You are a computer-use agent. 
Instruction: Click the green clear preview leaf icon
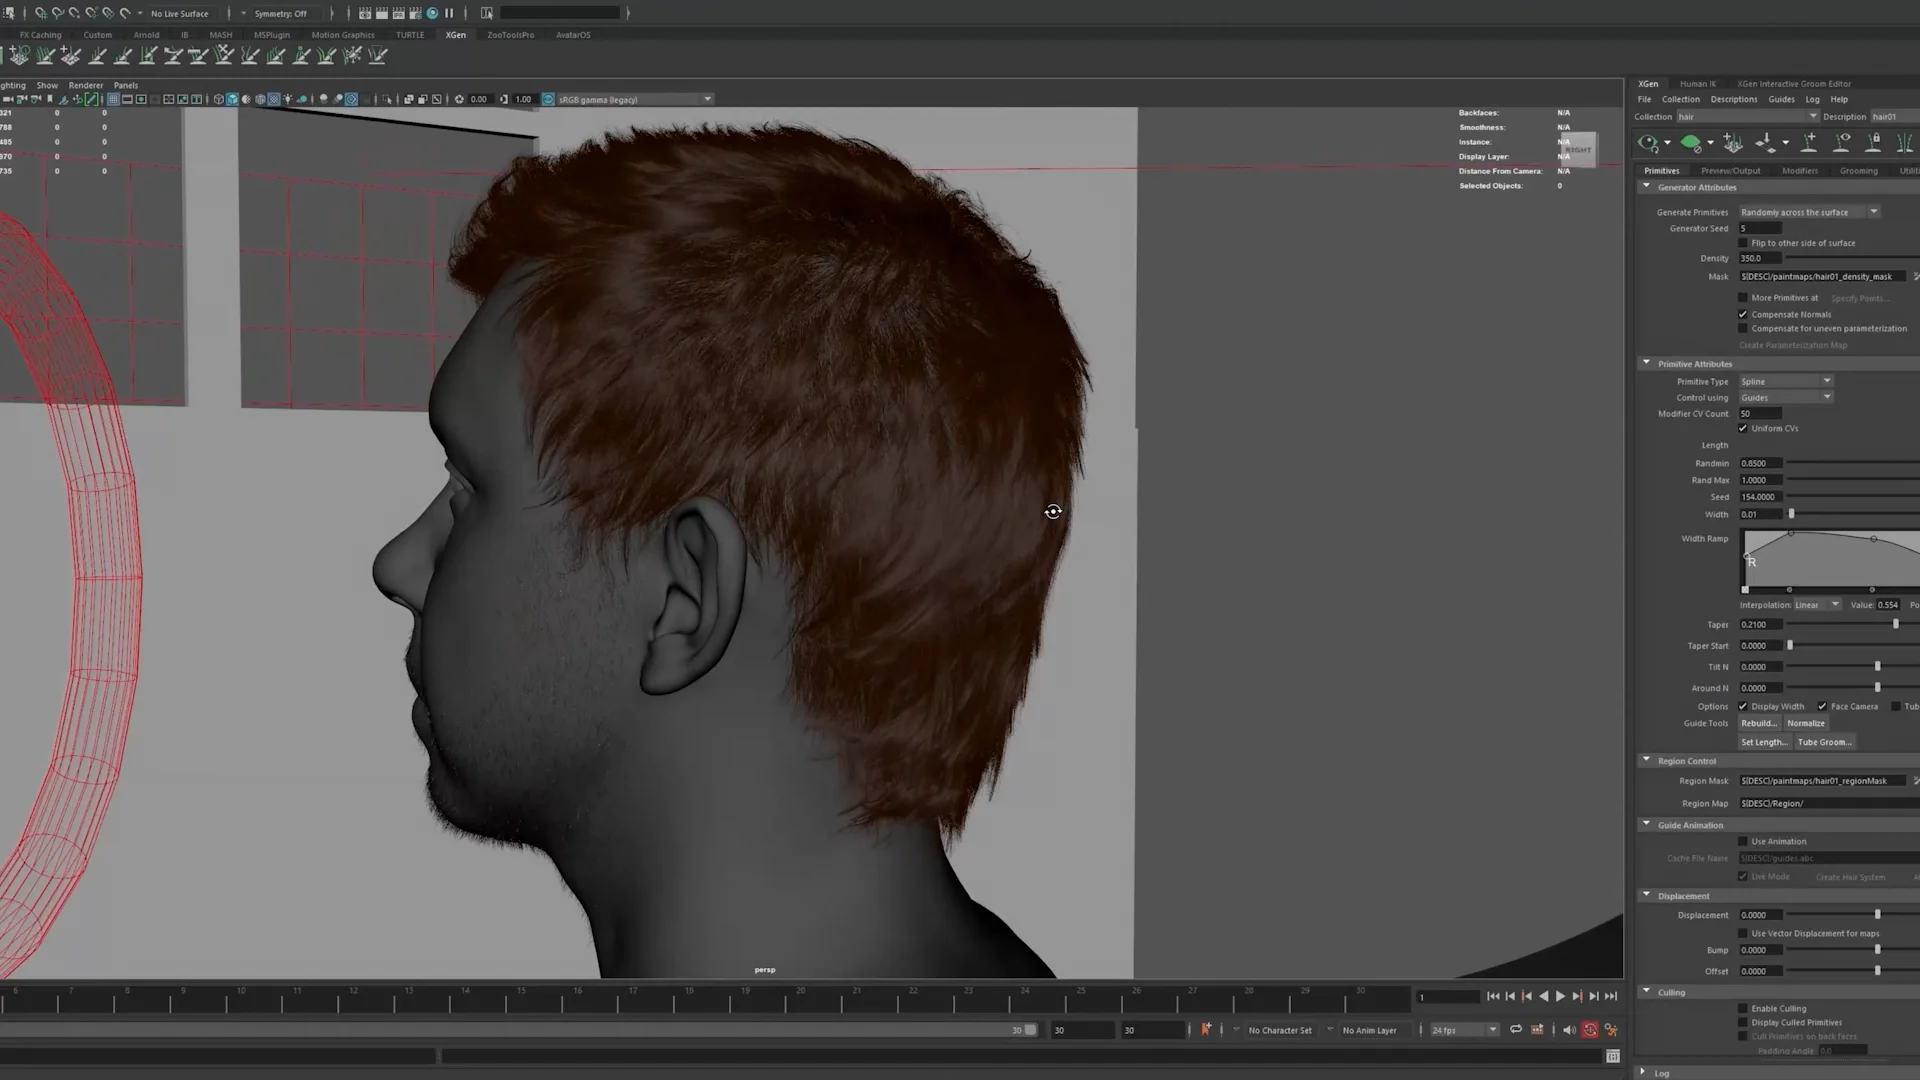1690,143
